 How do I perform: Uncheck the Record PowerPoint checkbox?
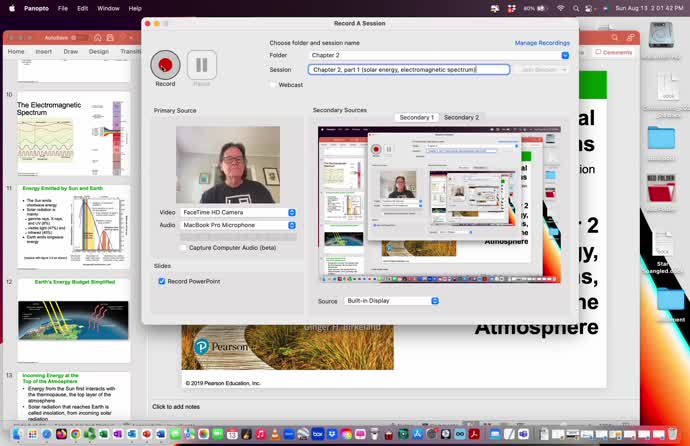pyautogui.click(x=162, y=281)
